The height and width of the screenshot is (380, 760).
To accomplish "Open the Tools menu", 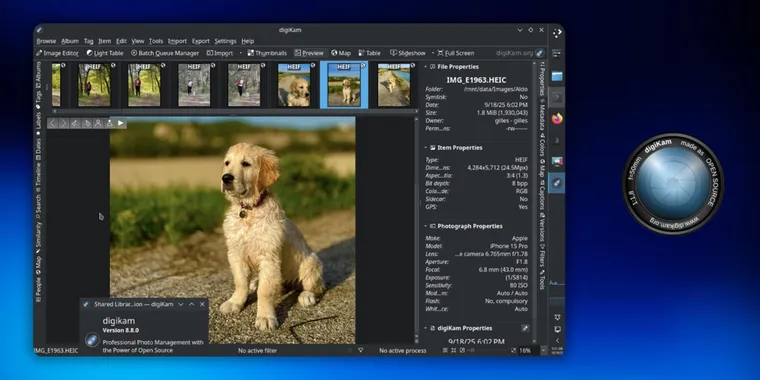I will 156,41.
